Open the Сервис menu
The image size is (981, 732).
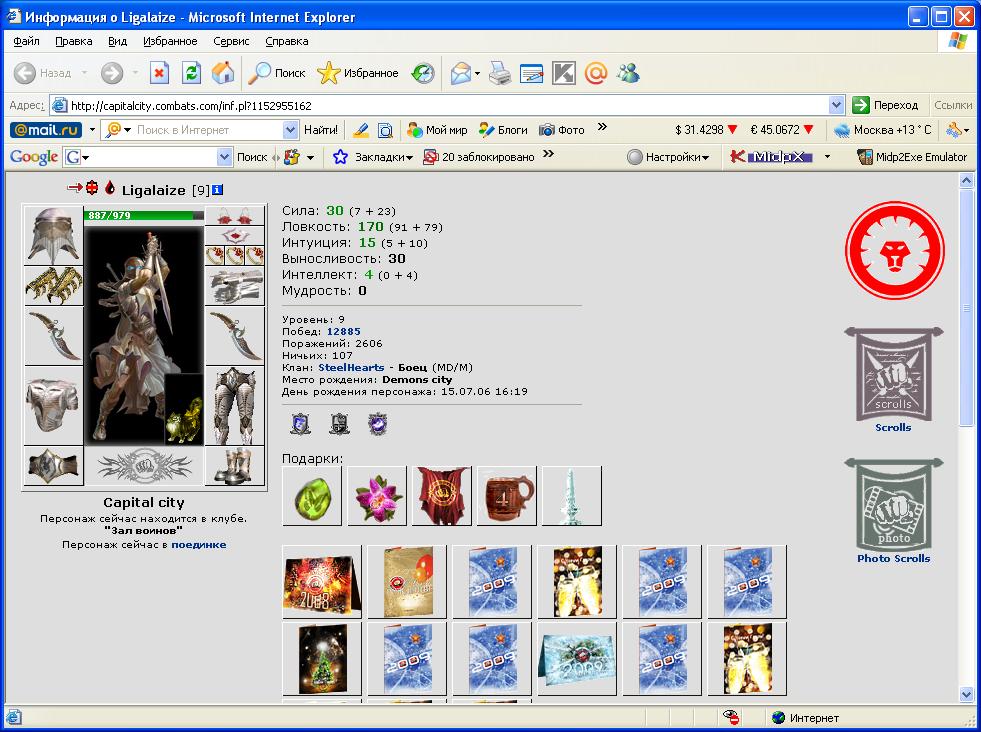(231, 41)
